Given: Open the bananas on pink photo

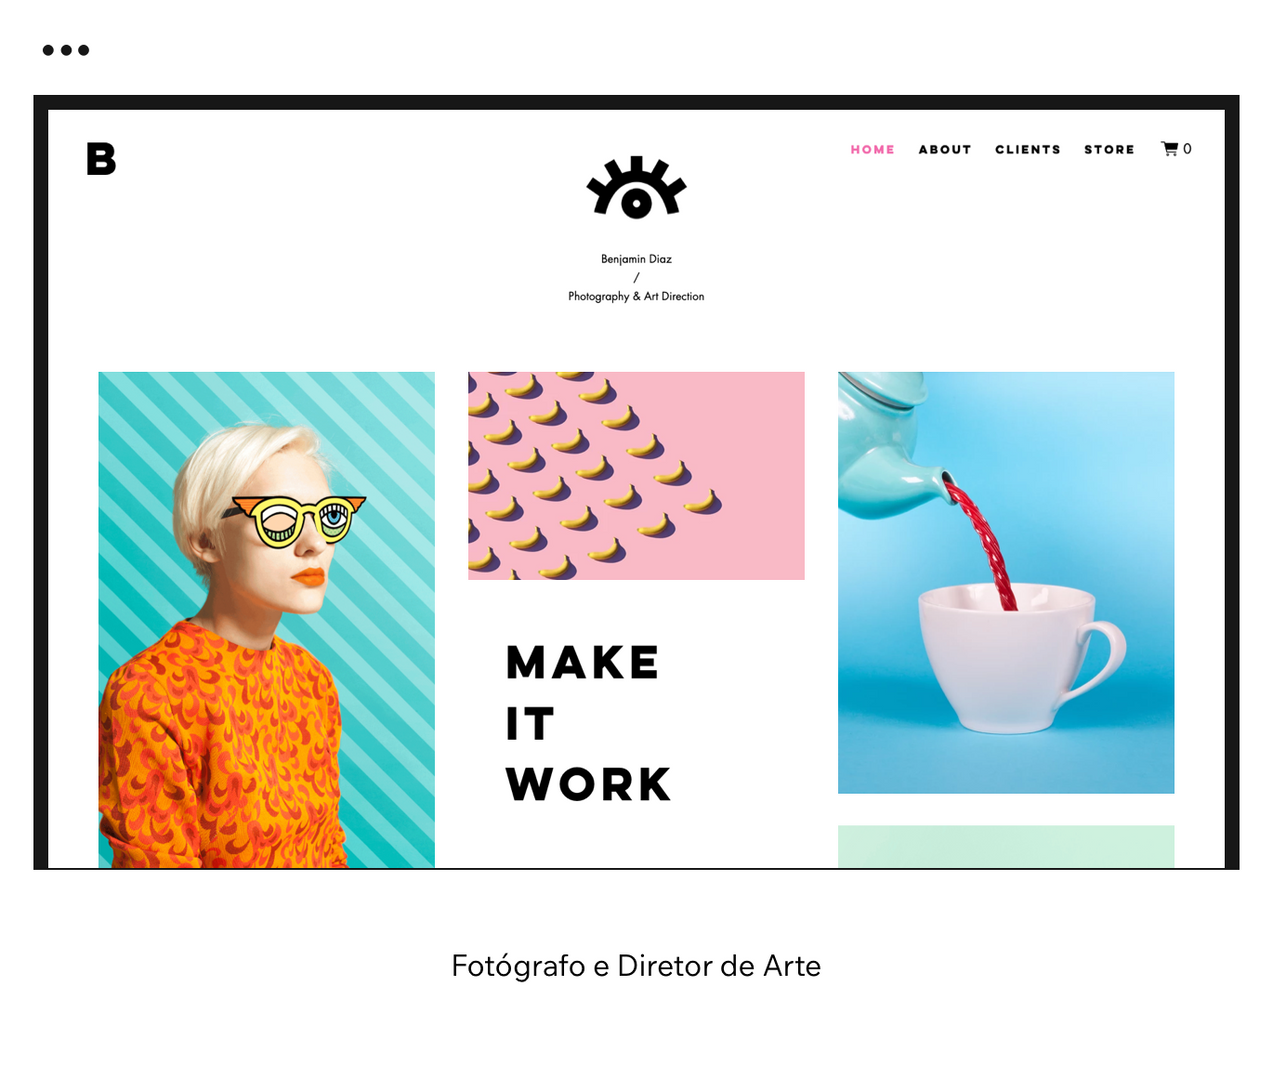Looking at the screenshot, I should tap(636, 476).
